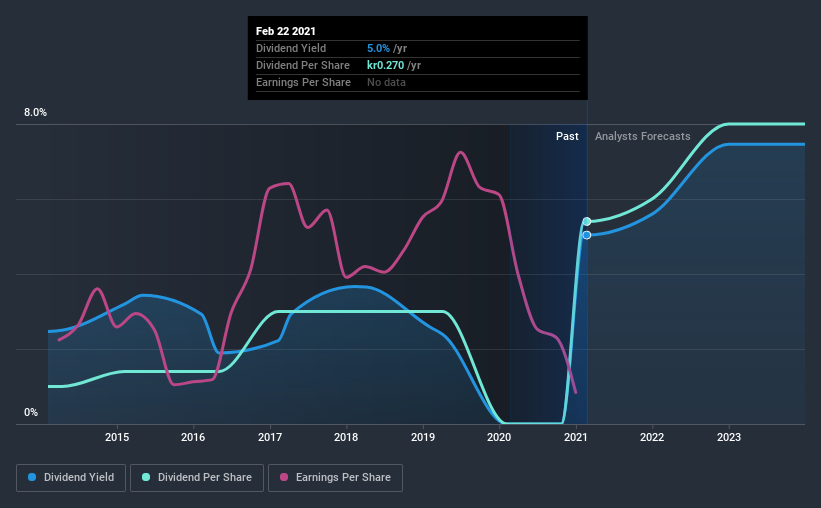This screenshot has height=508, width=821.
Task: Click the 2016 label on the x-axis
Action: (x=193, y=437)
